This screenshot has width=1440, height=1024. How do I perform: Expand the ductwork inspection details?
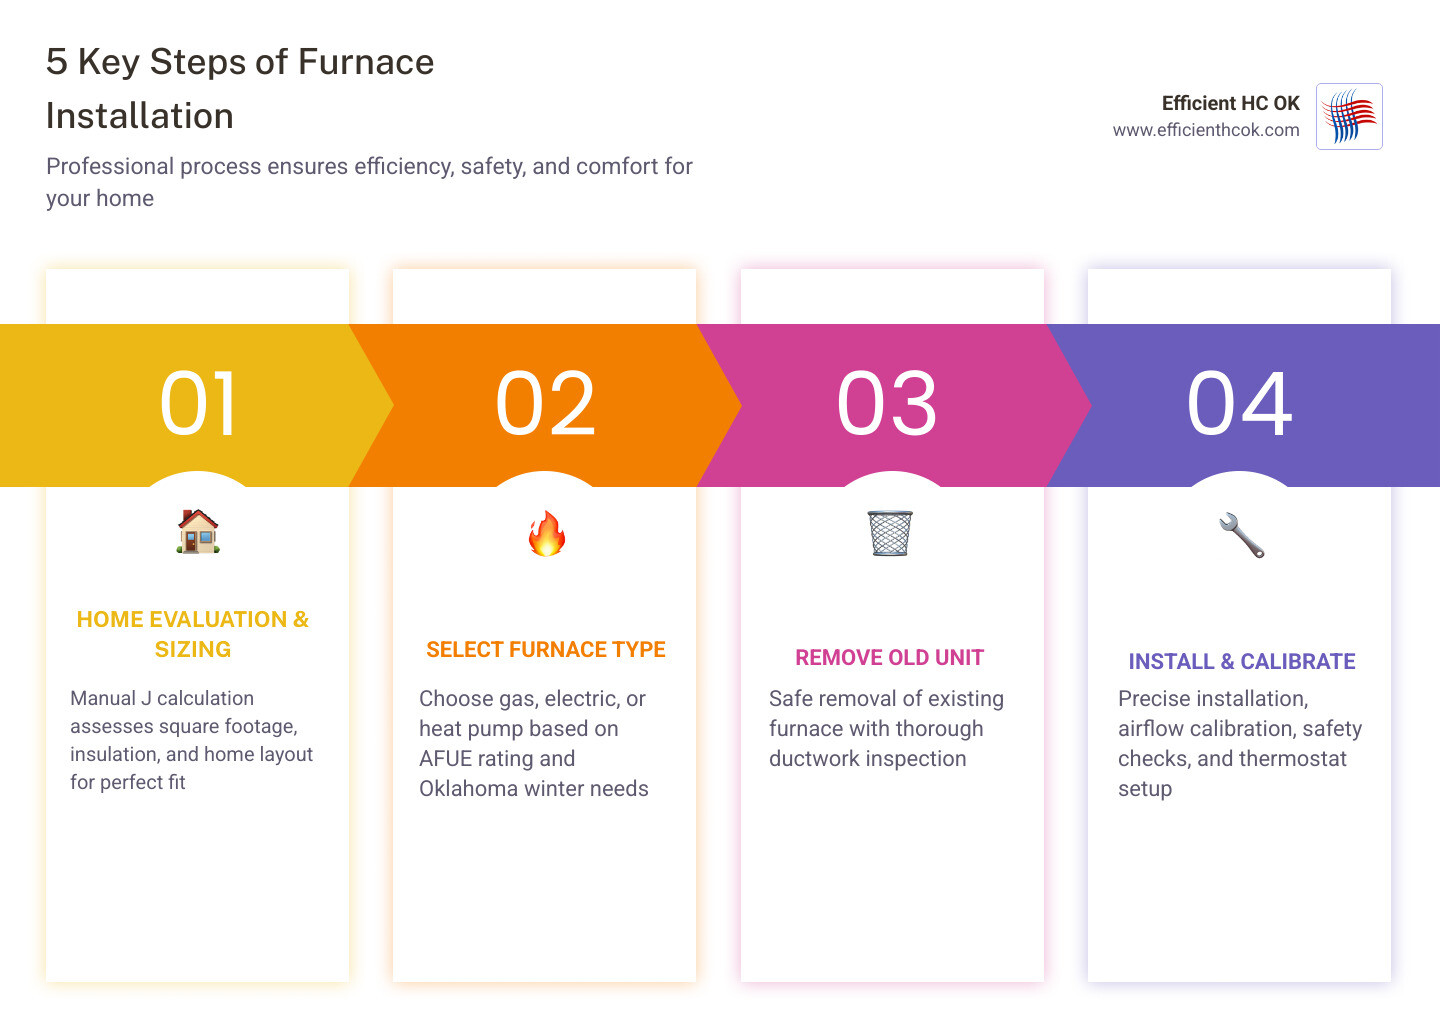point(885,728)
